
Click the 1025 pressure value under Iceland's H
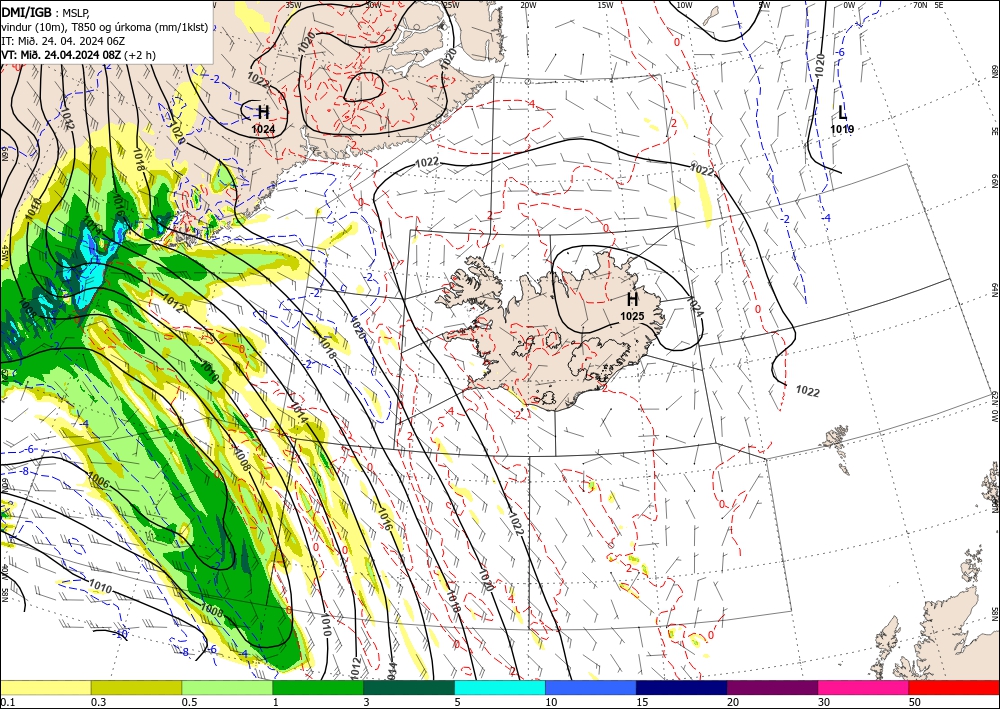[632, 316]
